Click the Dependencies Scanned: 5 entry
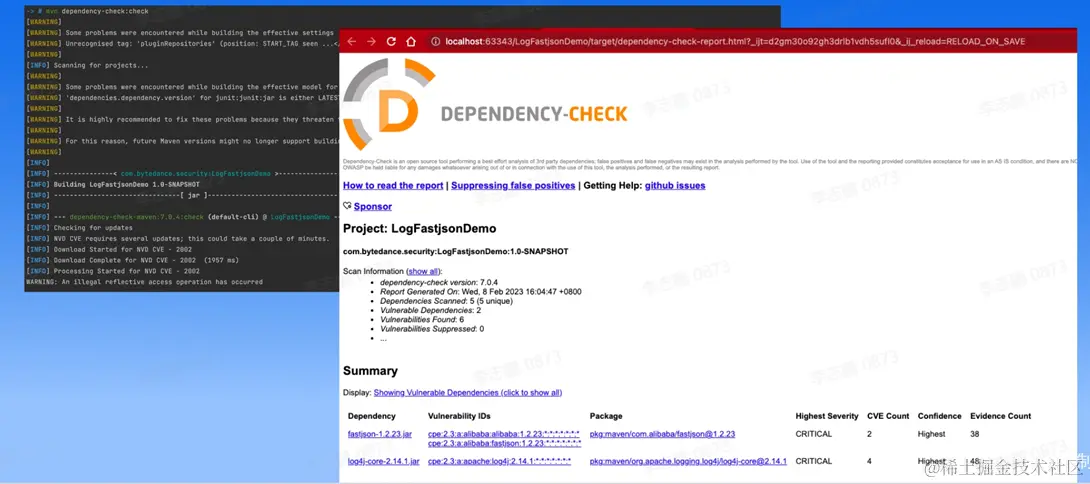Screen dimensions: 1090x484 (445, 301)
